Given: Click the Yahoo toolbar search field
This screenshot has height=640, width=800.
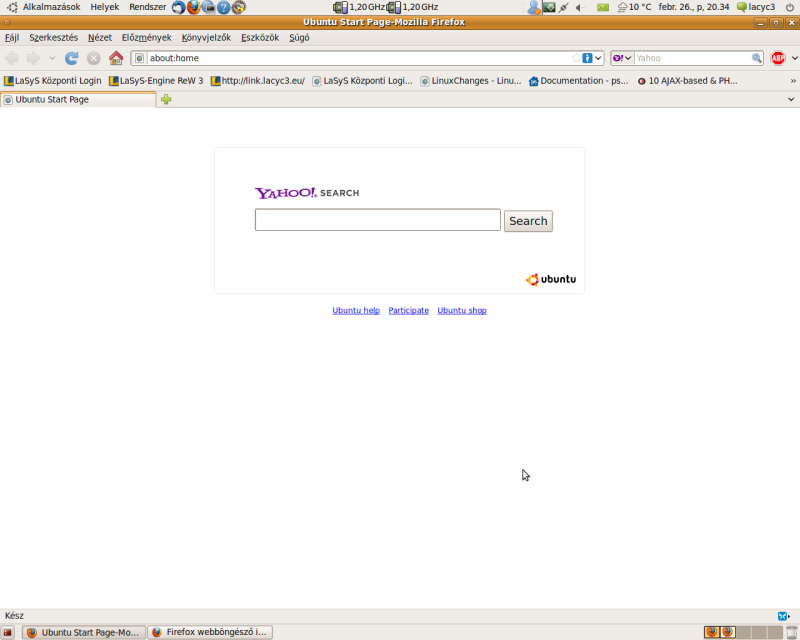Looking at the screenshot, I should tap(692, 58).
